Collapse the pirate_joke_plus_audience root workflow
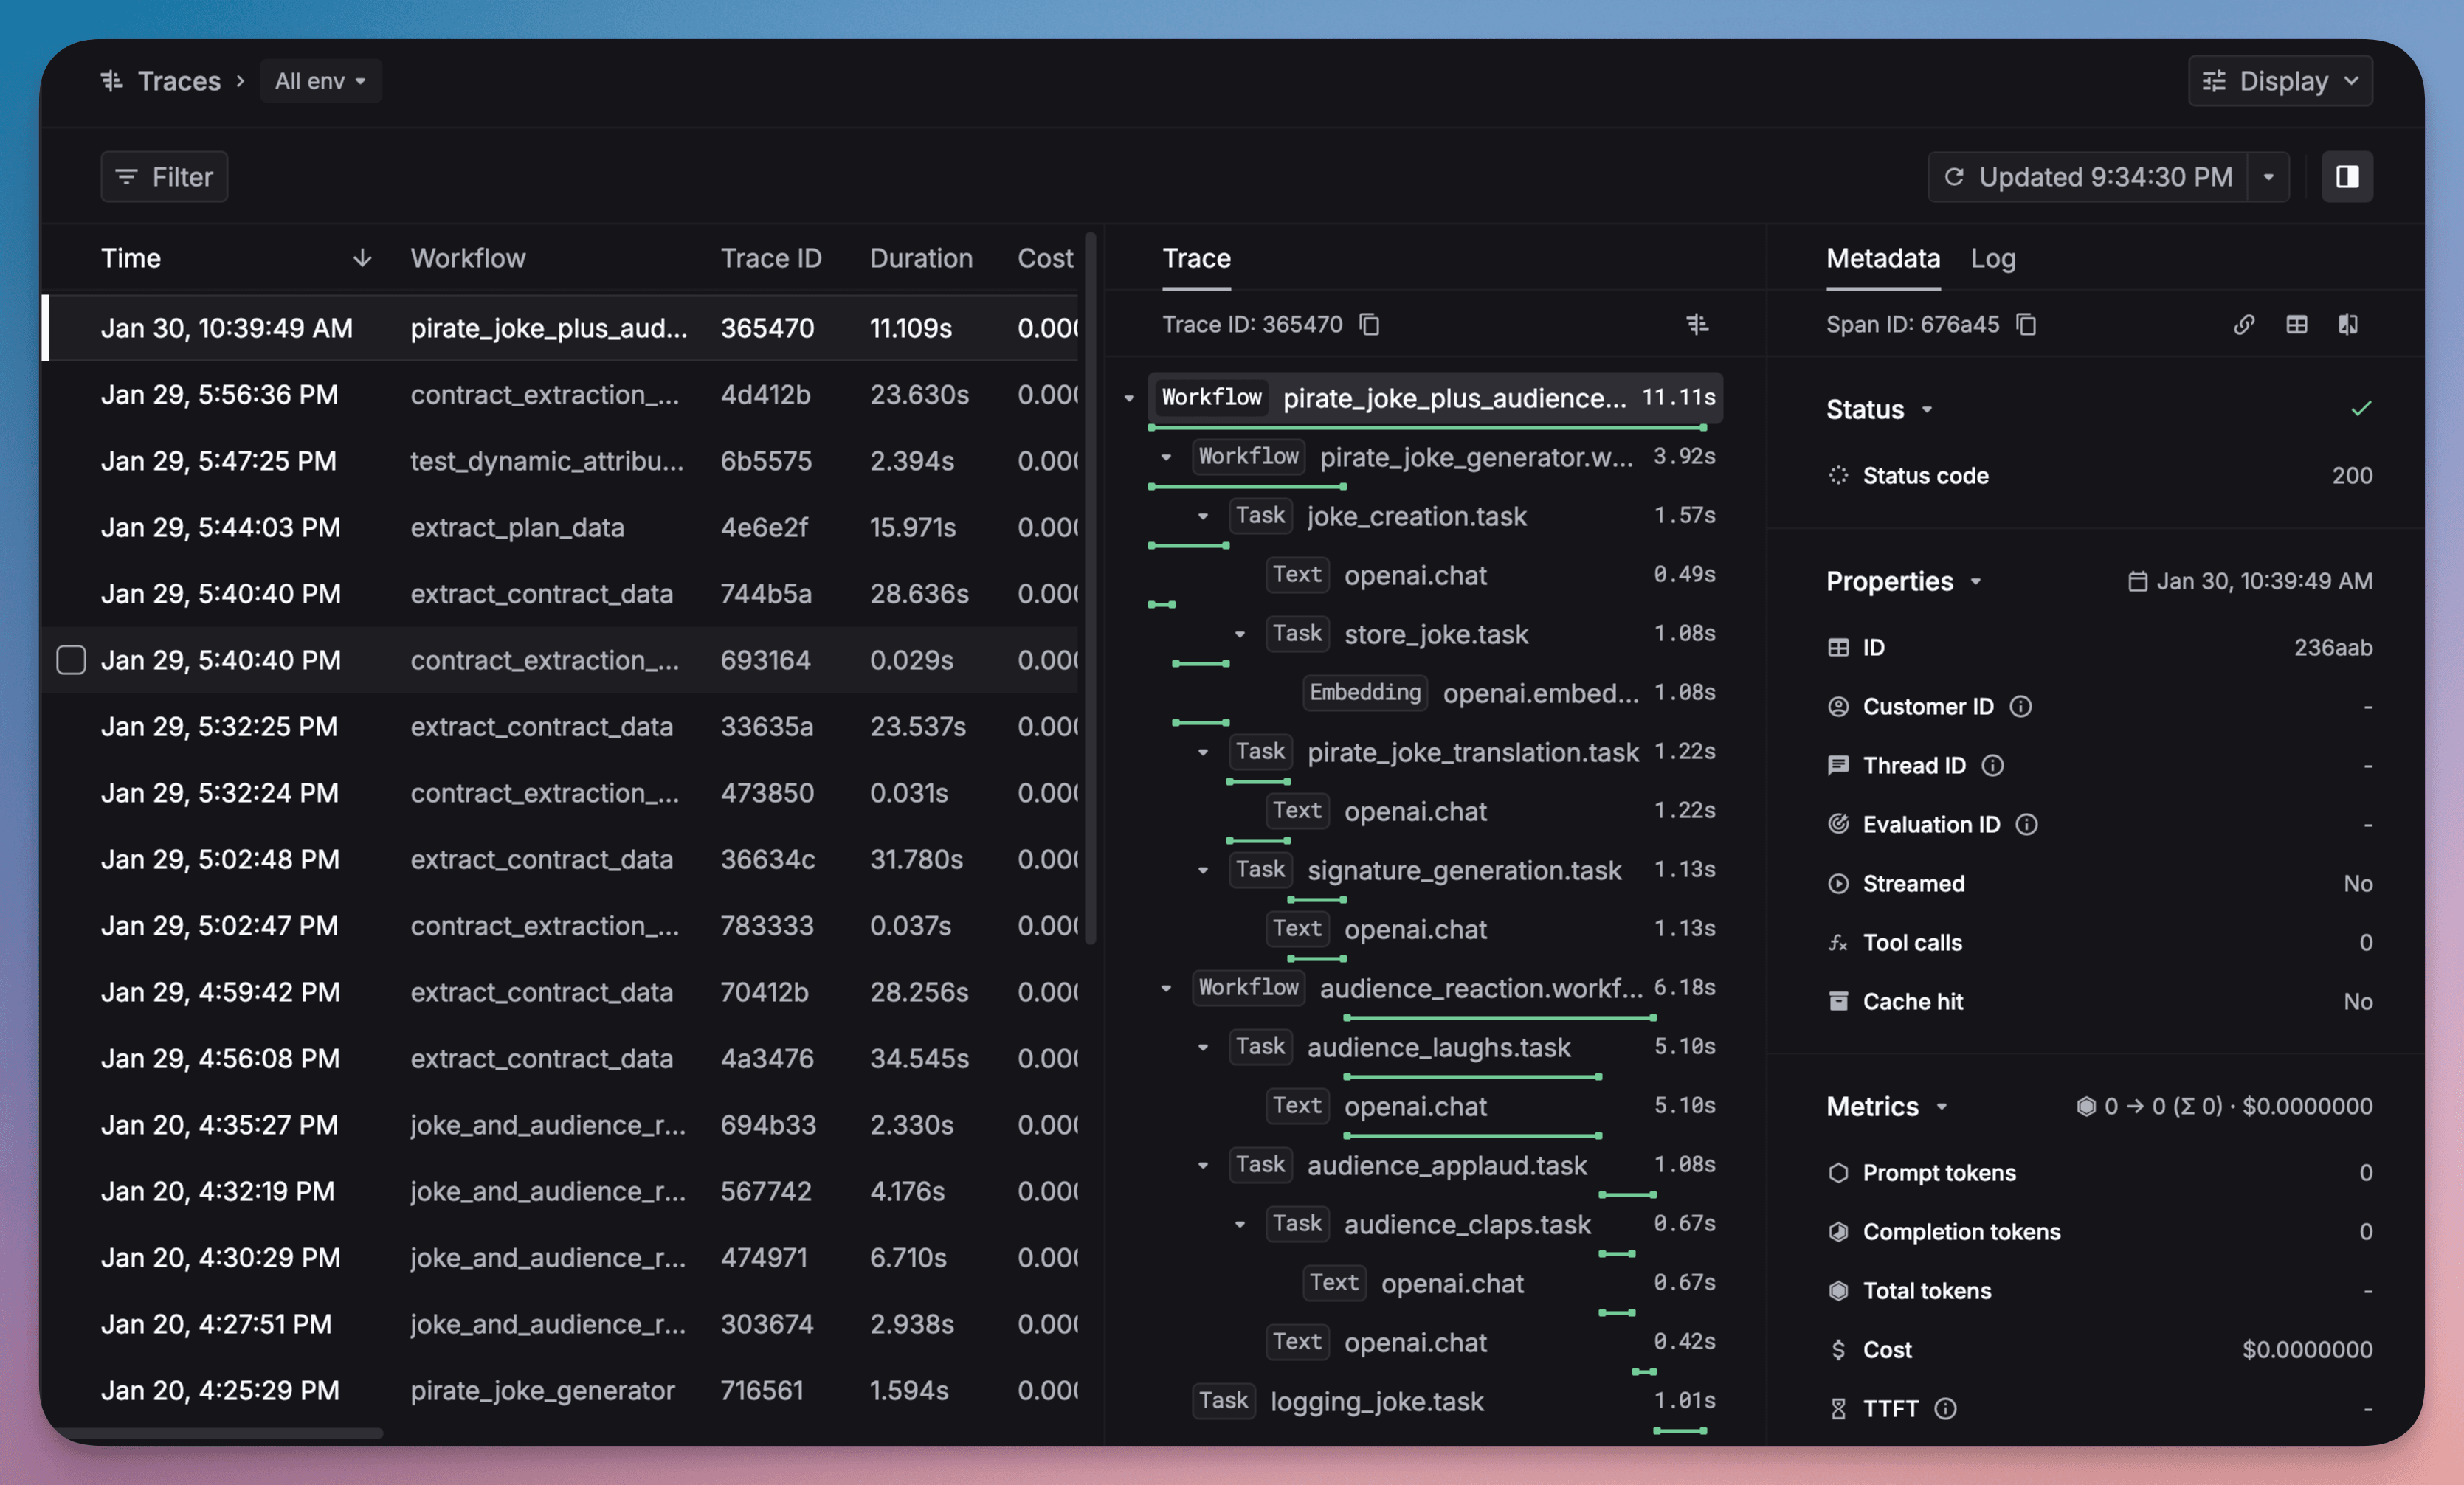Image resolution: width=2464 pixels, height=1485 pixels. 1129,398
